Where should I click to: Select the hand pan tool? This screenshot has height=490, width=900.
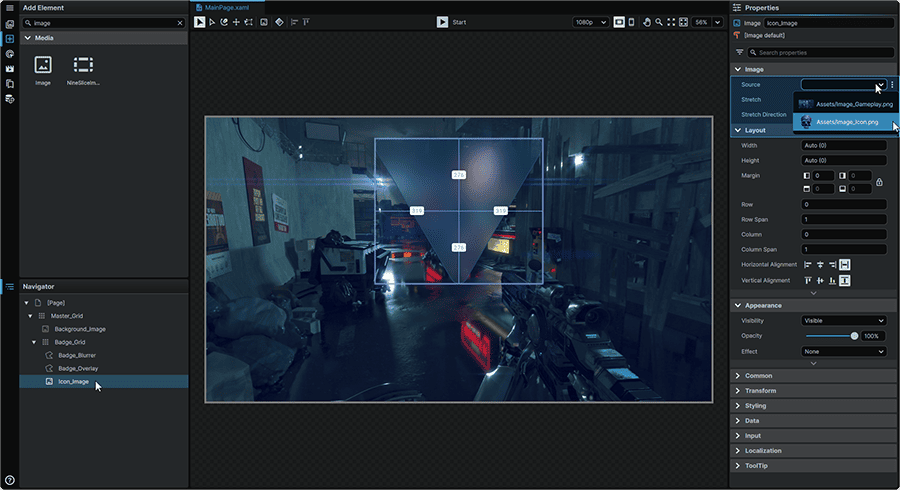(647, 22)
